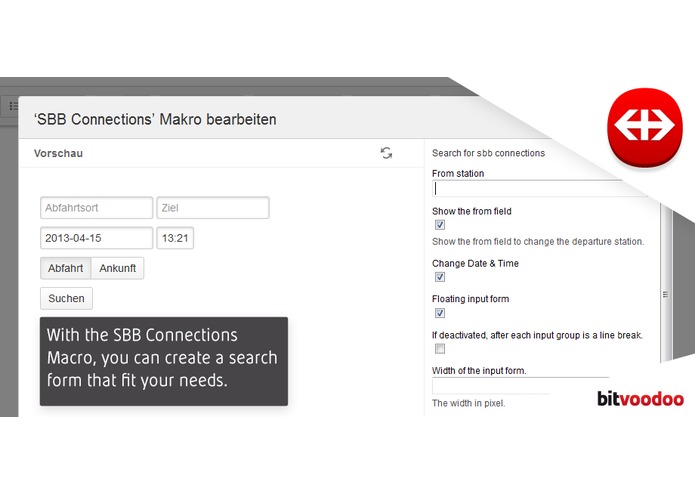Click the Width of the input form label
695x494 pixels.
tap(479, 370)
